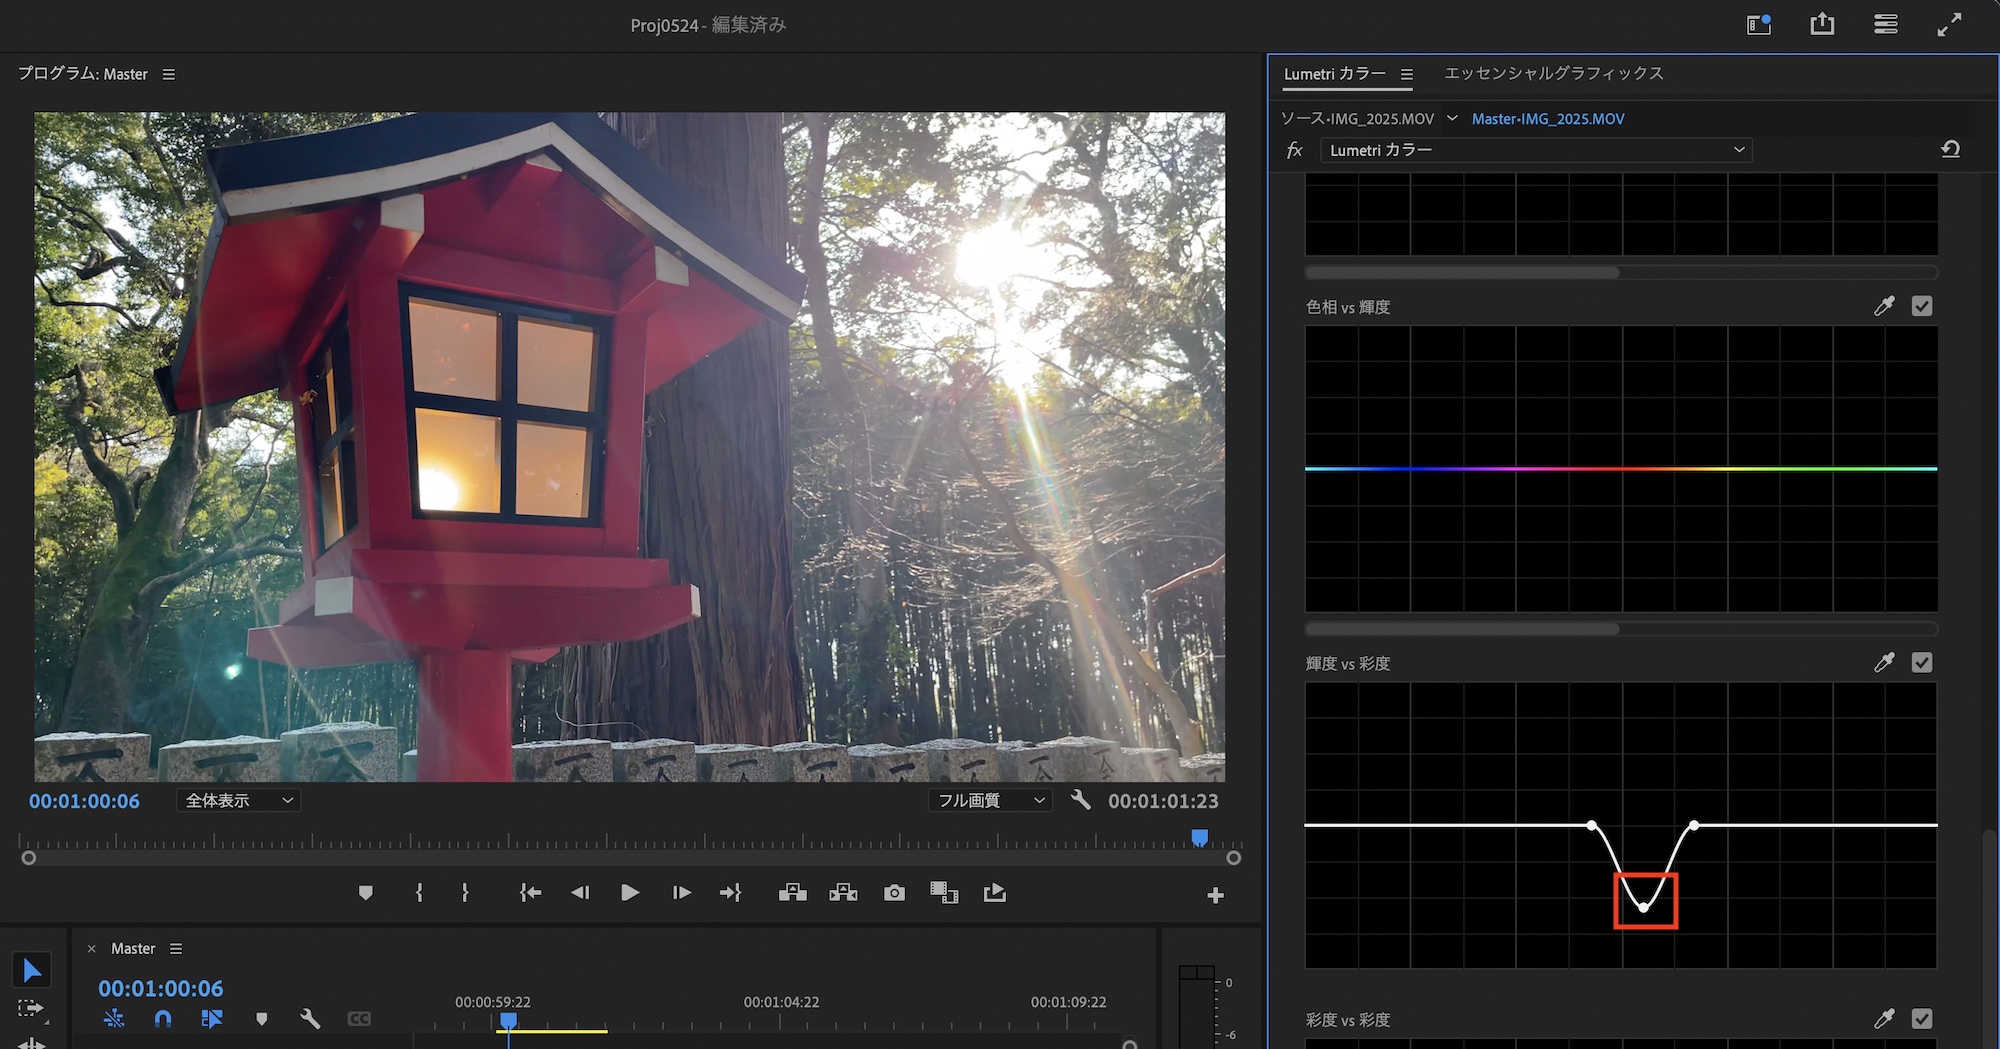Click the Reset effect icon in Lumetri panel
The height and width of the screenshot is (1049, 2000).
pyautogui.click(x=1950, y=149)
